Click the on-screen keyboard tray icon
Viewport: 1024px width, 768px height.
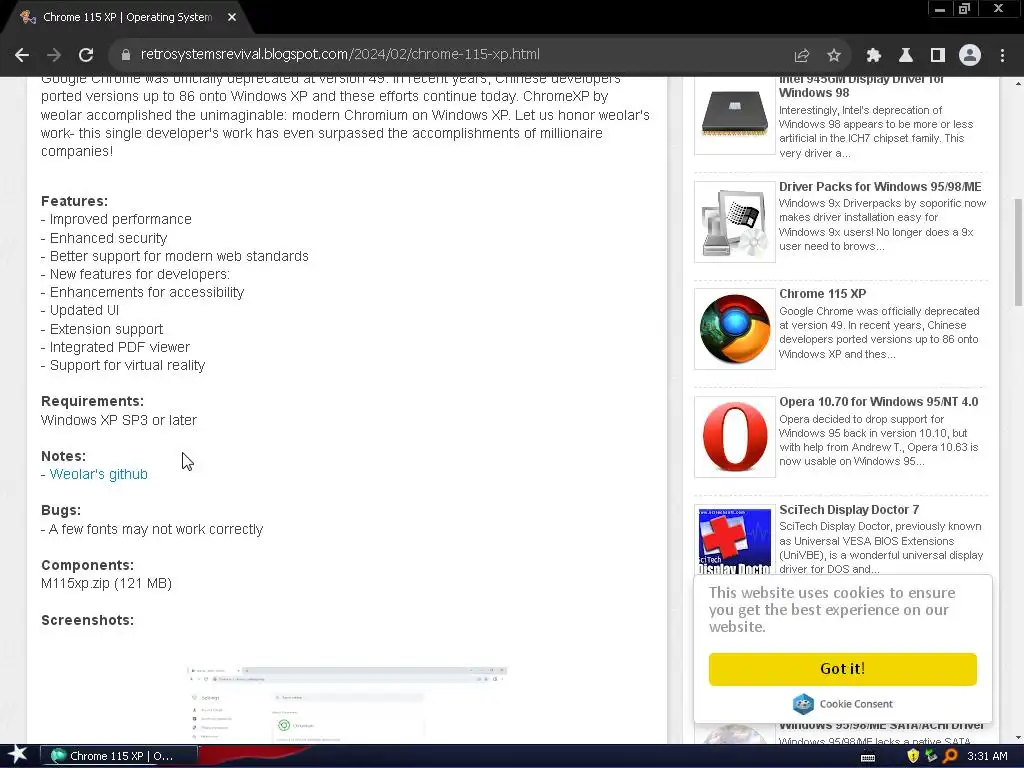pyautogui.click(x=867, y=757)
